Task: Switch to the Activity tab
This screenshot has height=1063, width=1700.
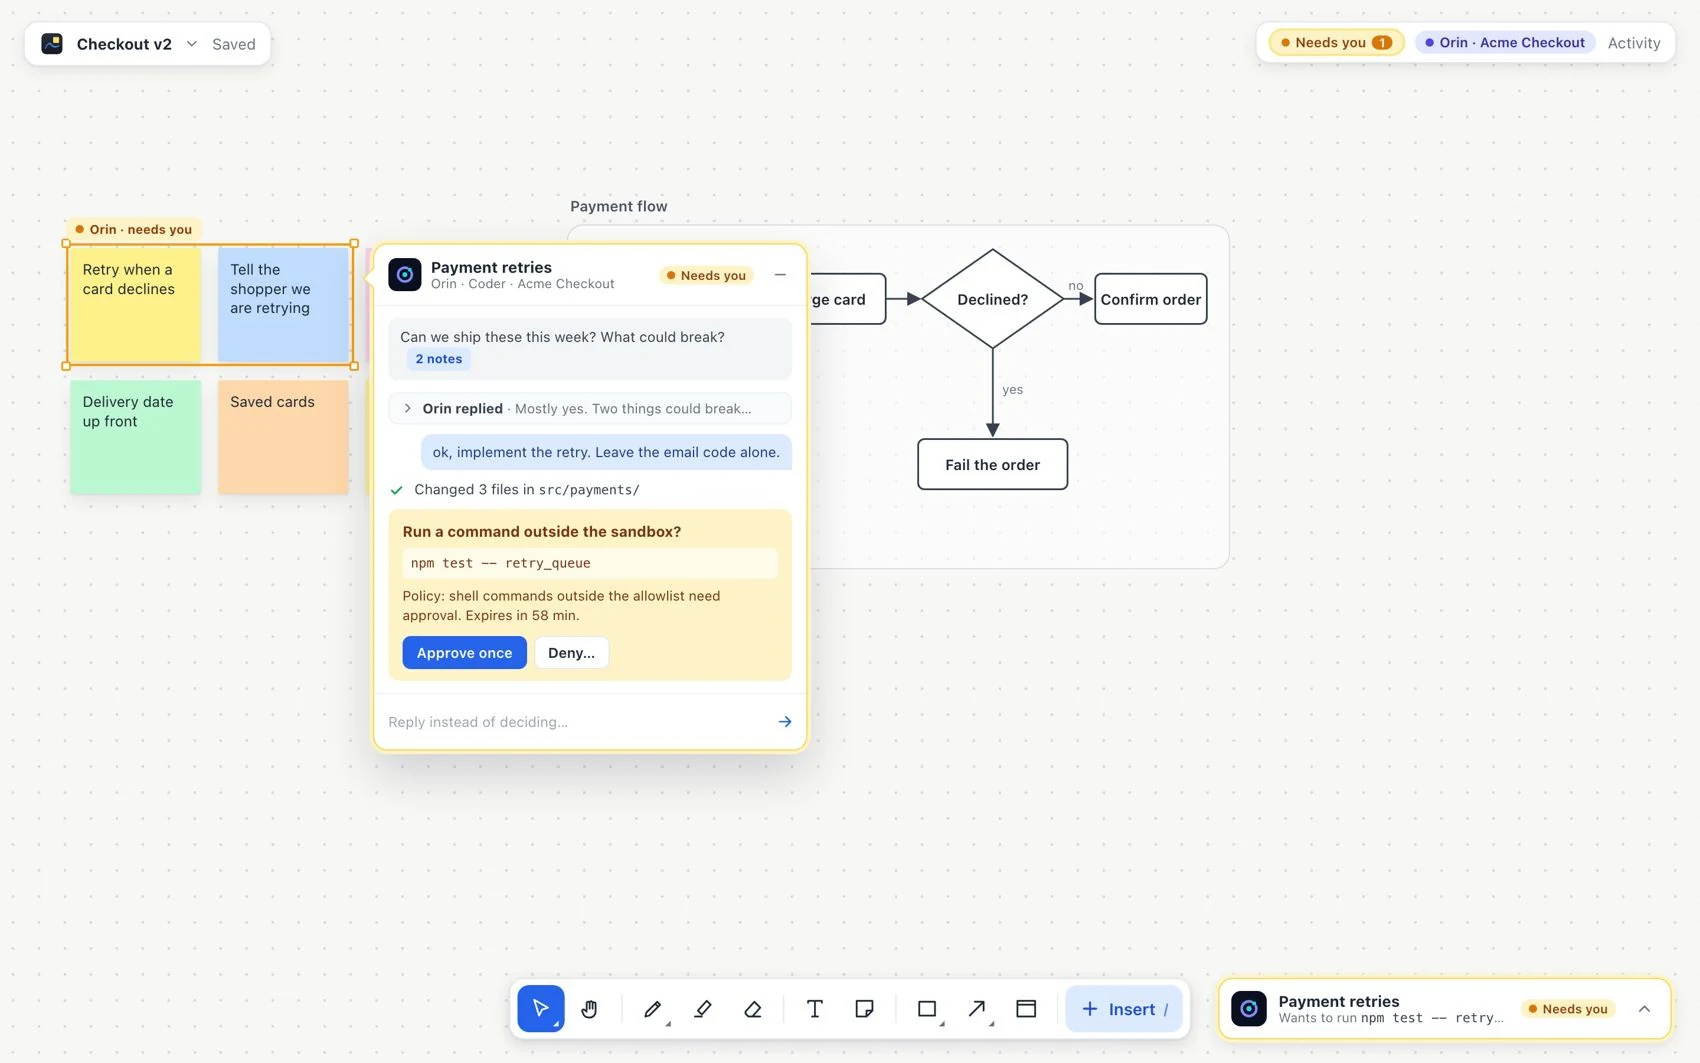Action: 1633,43
